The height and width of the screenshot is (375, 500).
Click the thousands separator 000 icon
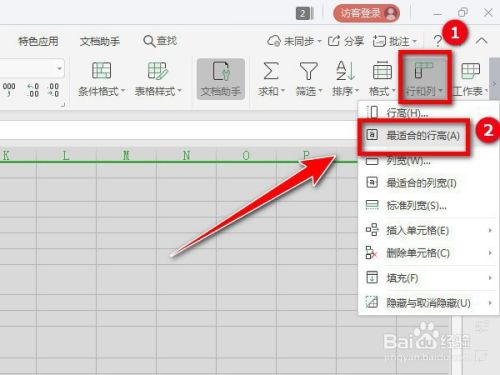(x=9, y=90)
